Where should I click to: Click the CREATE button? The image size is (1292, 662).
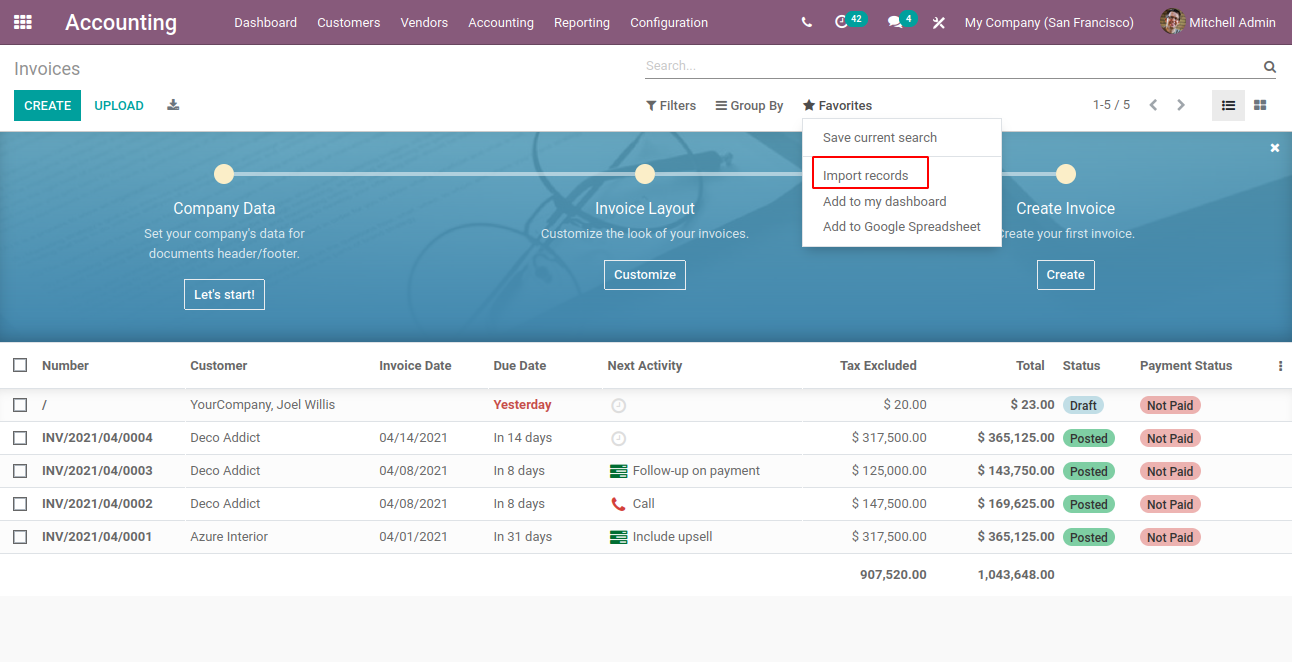[47, 105]
